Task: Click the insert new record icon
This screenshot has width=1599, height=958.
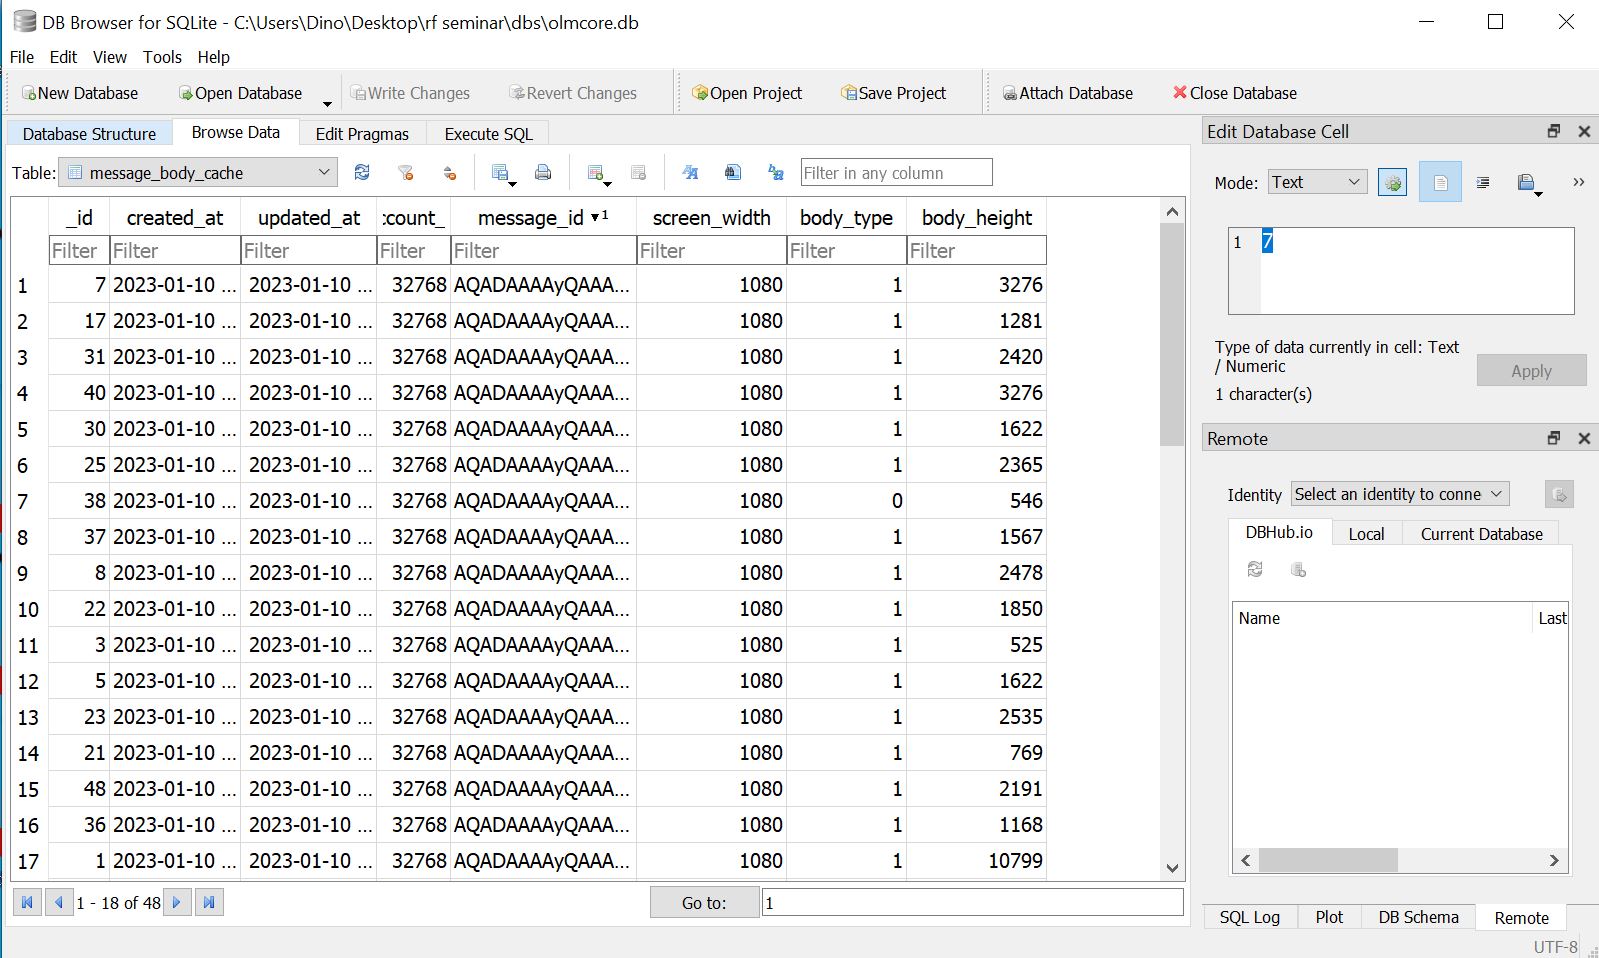Action: point(596,173)
